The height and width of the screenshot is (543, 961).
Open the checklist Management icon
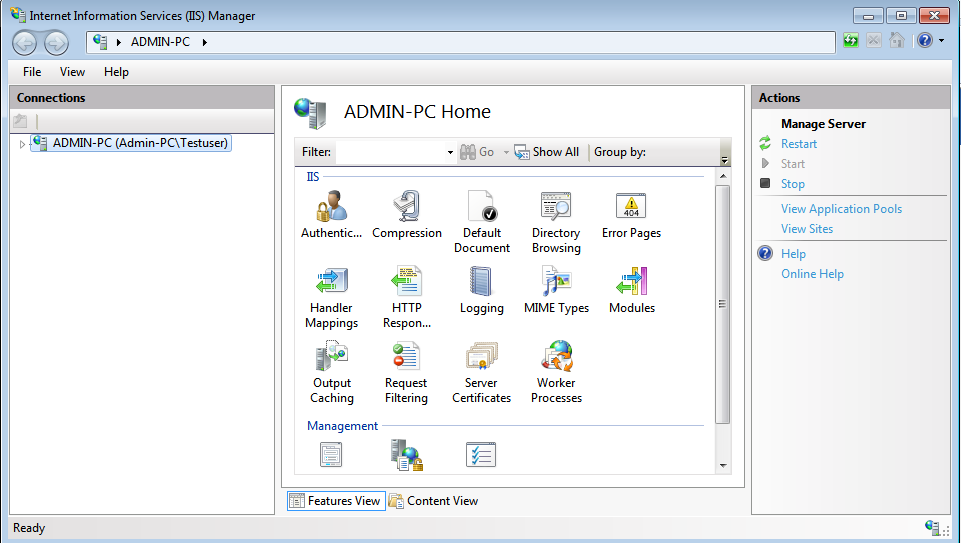tap(481, 455)
